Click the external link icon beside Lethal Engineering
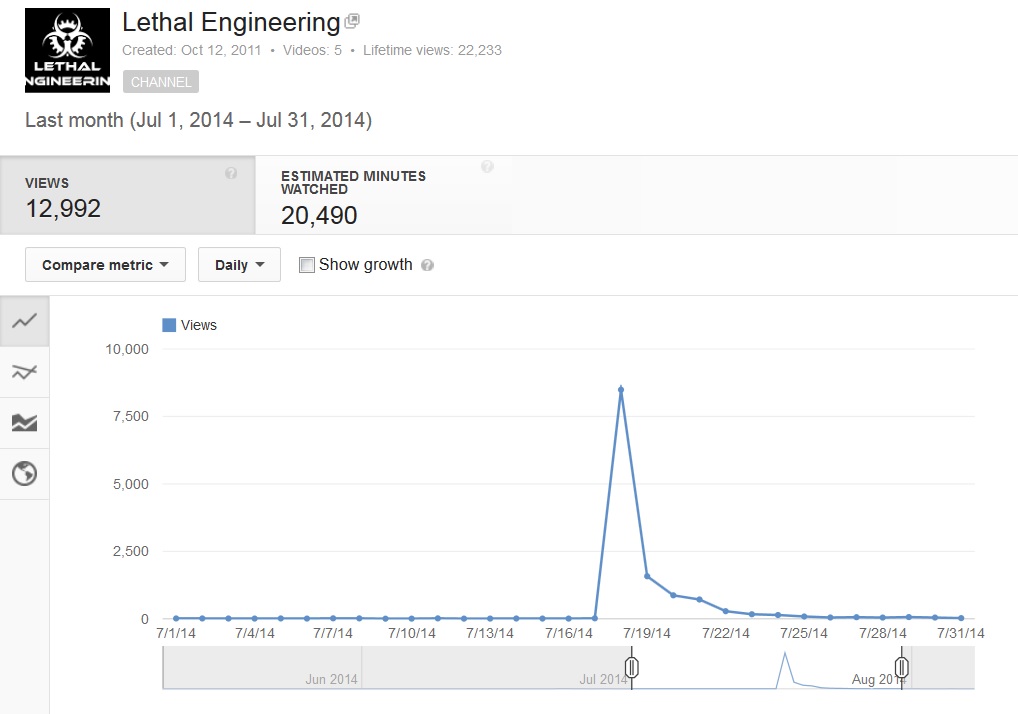This screenshot has width=1018, height=714. pos(354,21)
